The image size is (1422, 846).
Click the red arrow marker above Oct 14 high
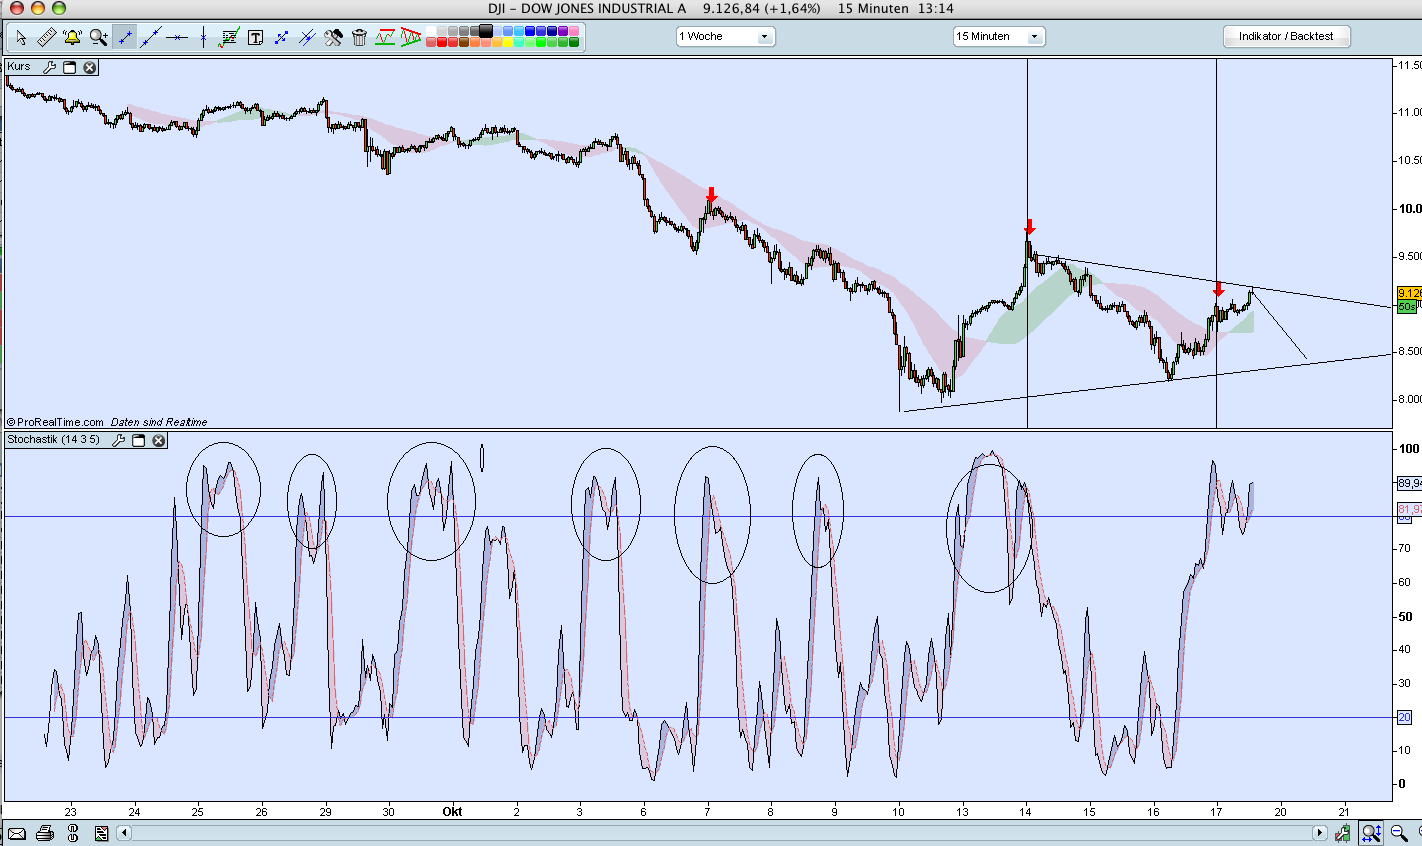tap(1029, 227)
